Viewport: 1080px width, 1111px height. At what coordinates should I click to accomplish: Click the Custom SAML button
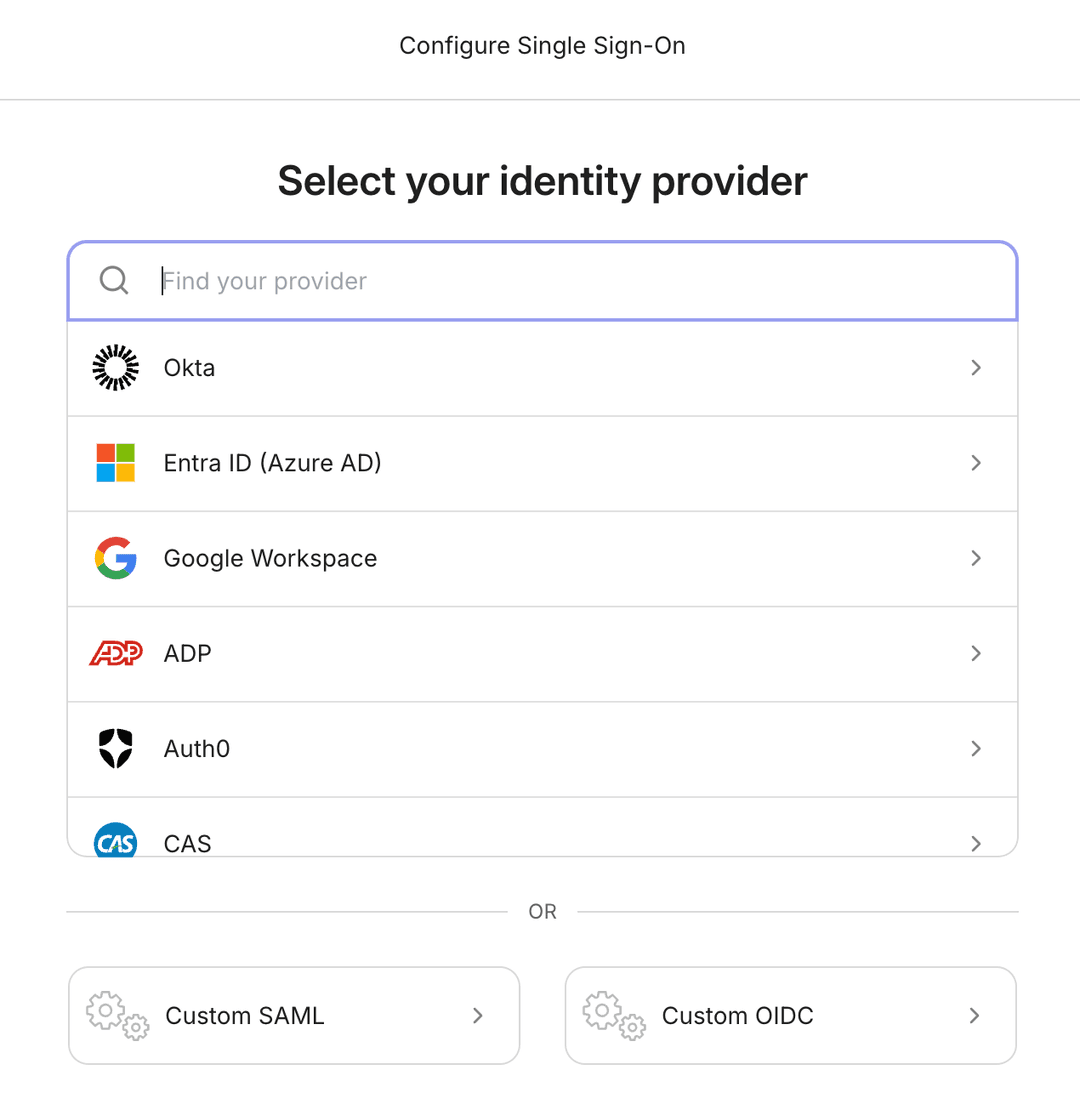pos(293,1015)
